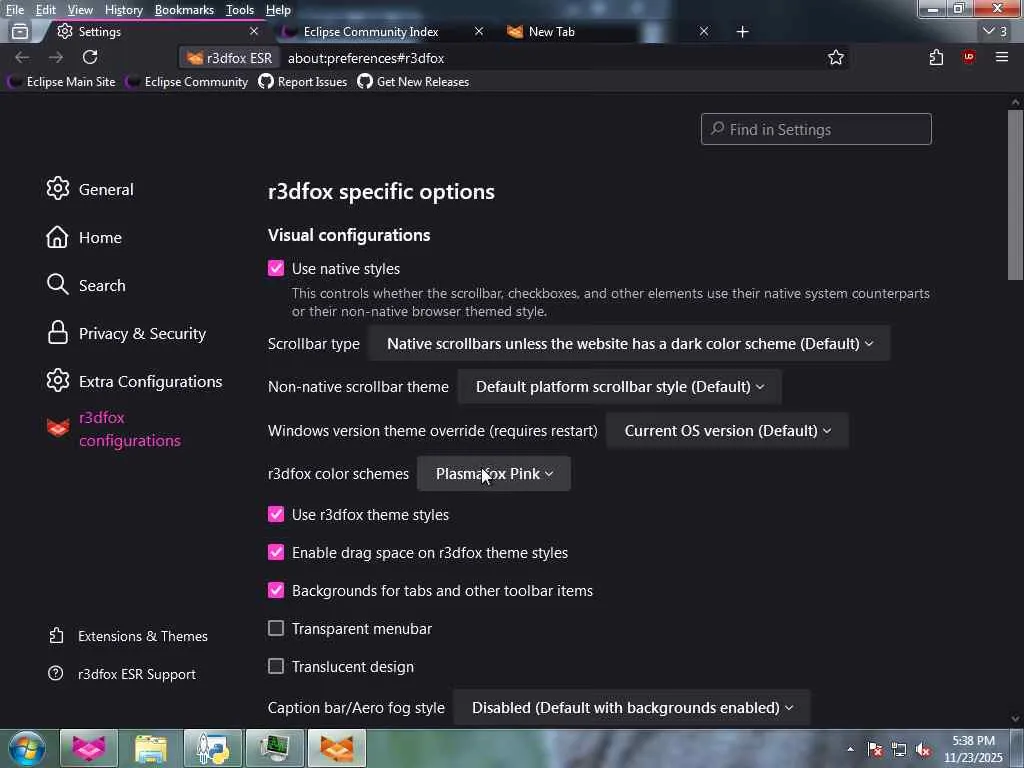Open the uBlock Origin toolbar icon
The height and width of the screenshot is (768, 1024).
tap(968, 57)
